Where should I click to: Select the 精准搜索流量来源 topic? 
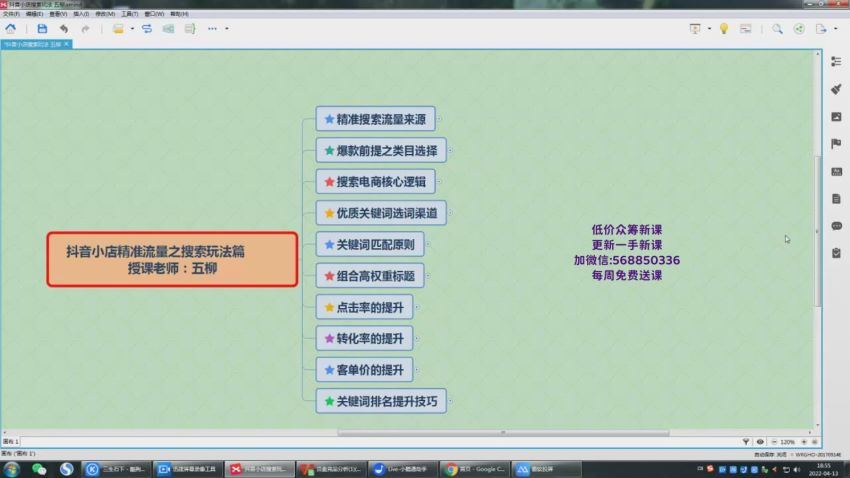point(376,119)
